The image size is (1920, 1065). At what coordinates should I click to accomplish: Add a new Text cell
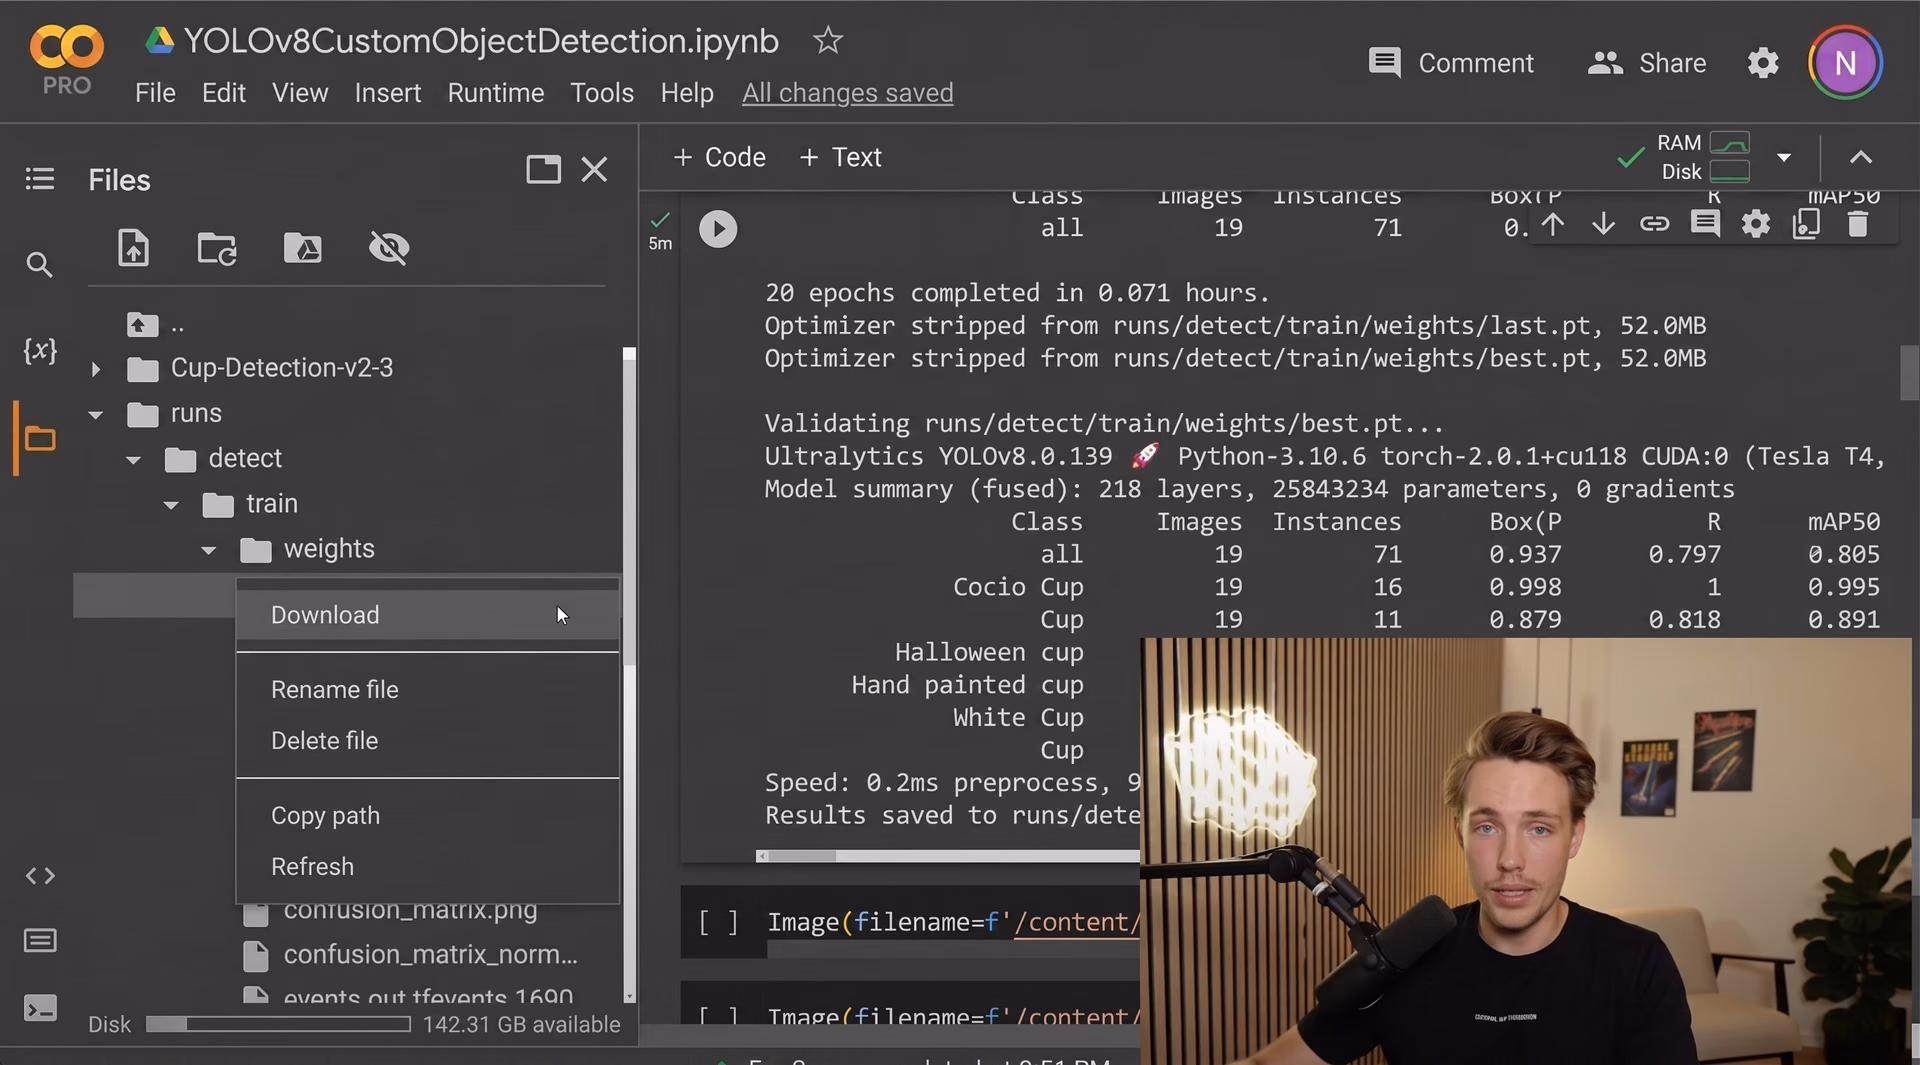(841, 157)
